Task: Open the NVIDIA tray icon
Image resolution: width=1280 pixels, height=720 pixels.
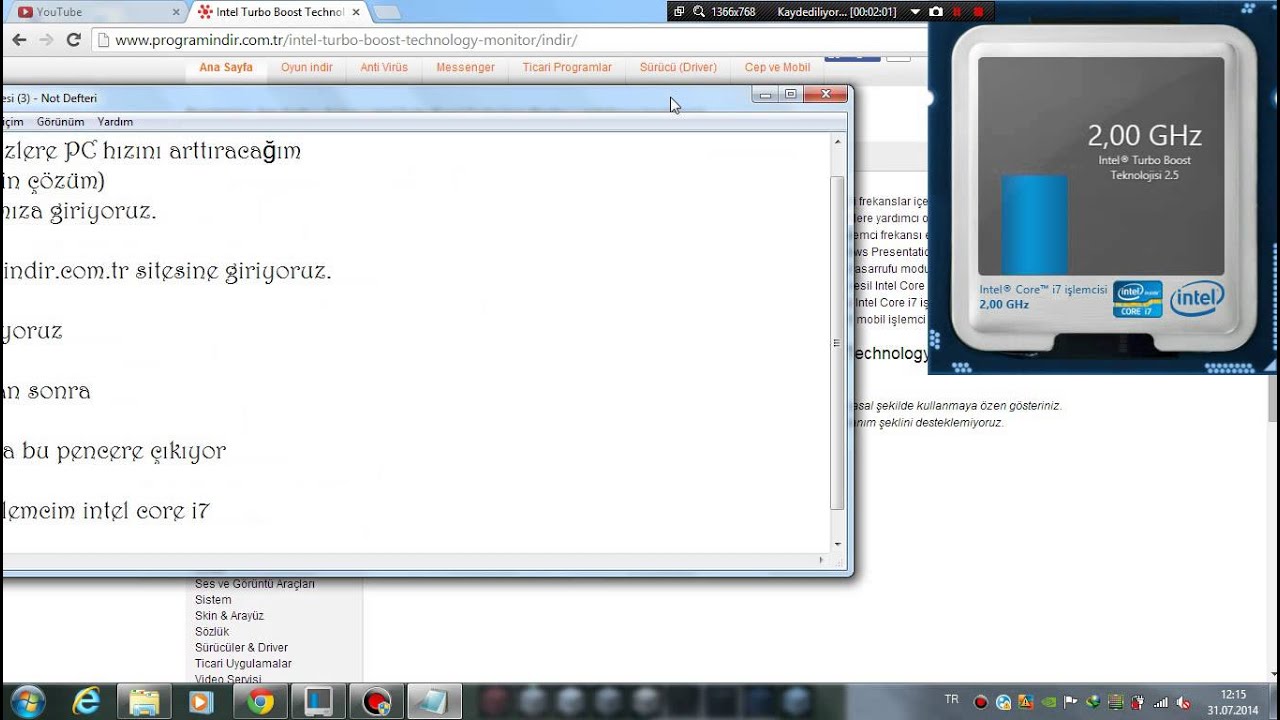Action: point(1048,702)
